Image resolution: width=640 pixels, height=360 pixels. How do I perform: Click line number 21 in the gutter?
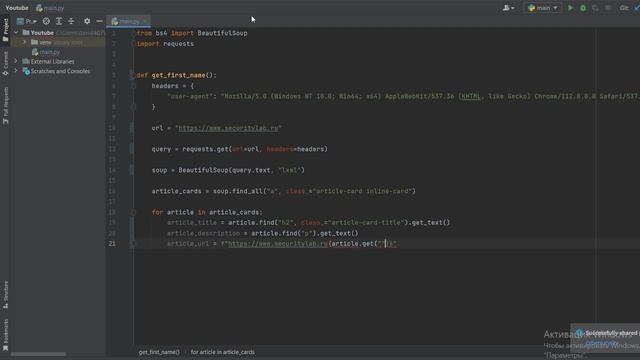[x=112, y=244]
